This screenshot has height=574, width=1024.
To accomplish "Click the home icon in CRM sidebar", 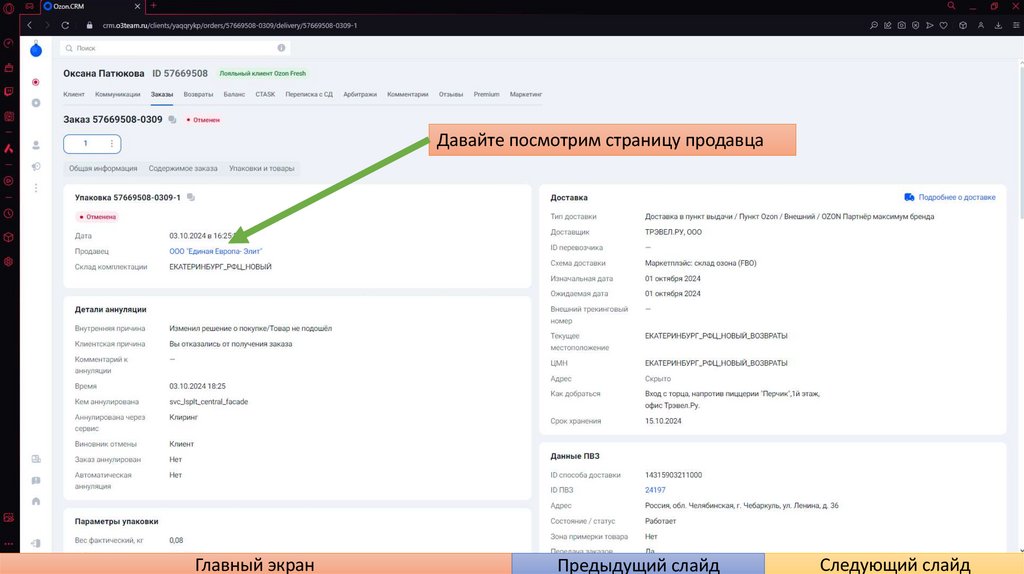I will tap(36, 502).
